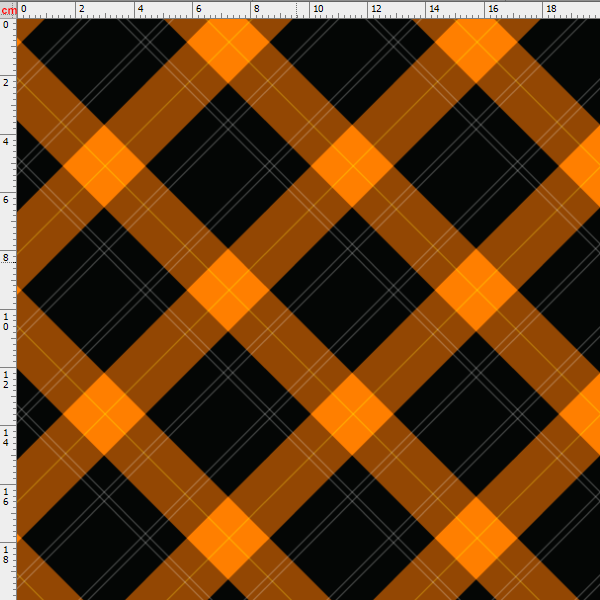Click the 10 mark on horizontal ruler
Image resolution: width=600 pixels, height=600 pixels.
[318, 8]
